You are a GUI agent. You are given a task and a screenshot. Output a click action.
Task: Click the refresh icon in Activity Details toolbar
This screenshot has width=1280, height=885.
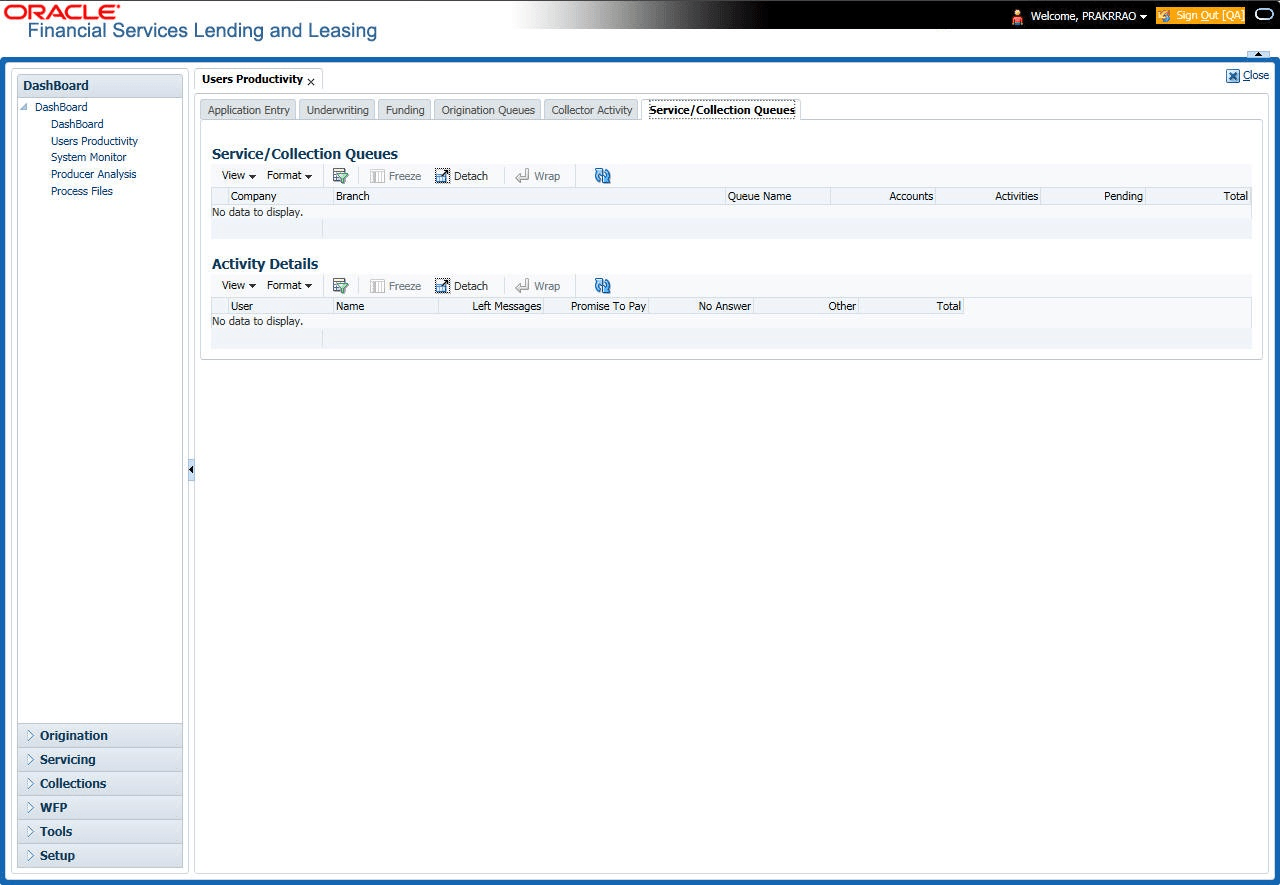602,286
